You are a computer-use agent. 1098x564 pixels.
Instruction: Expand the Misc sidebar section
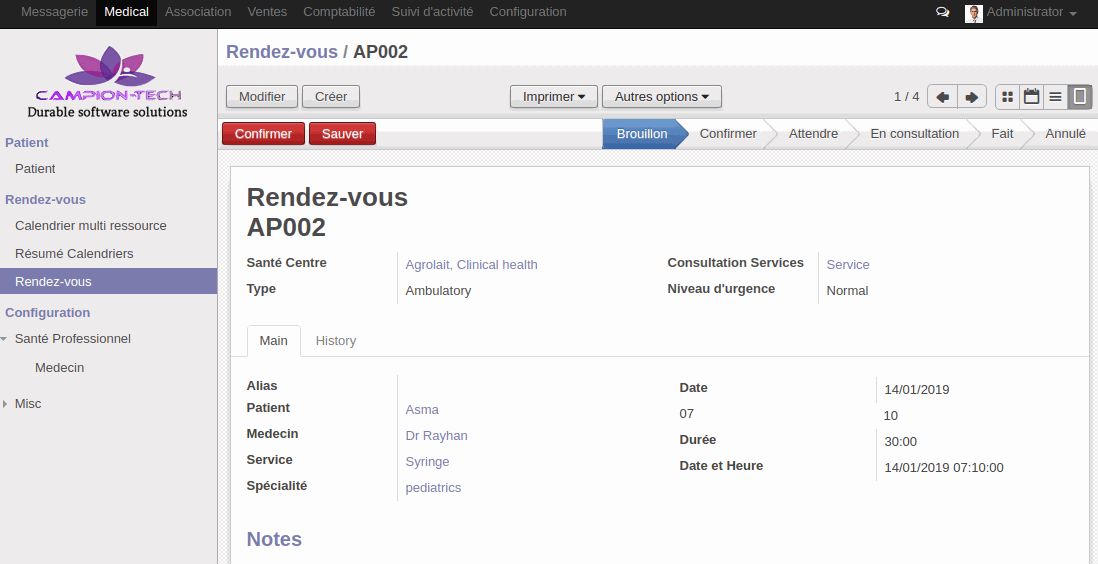pyautogui.click(x=28, y=404)
